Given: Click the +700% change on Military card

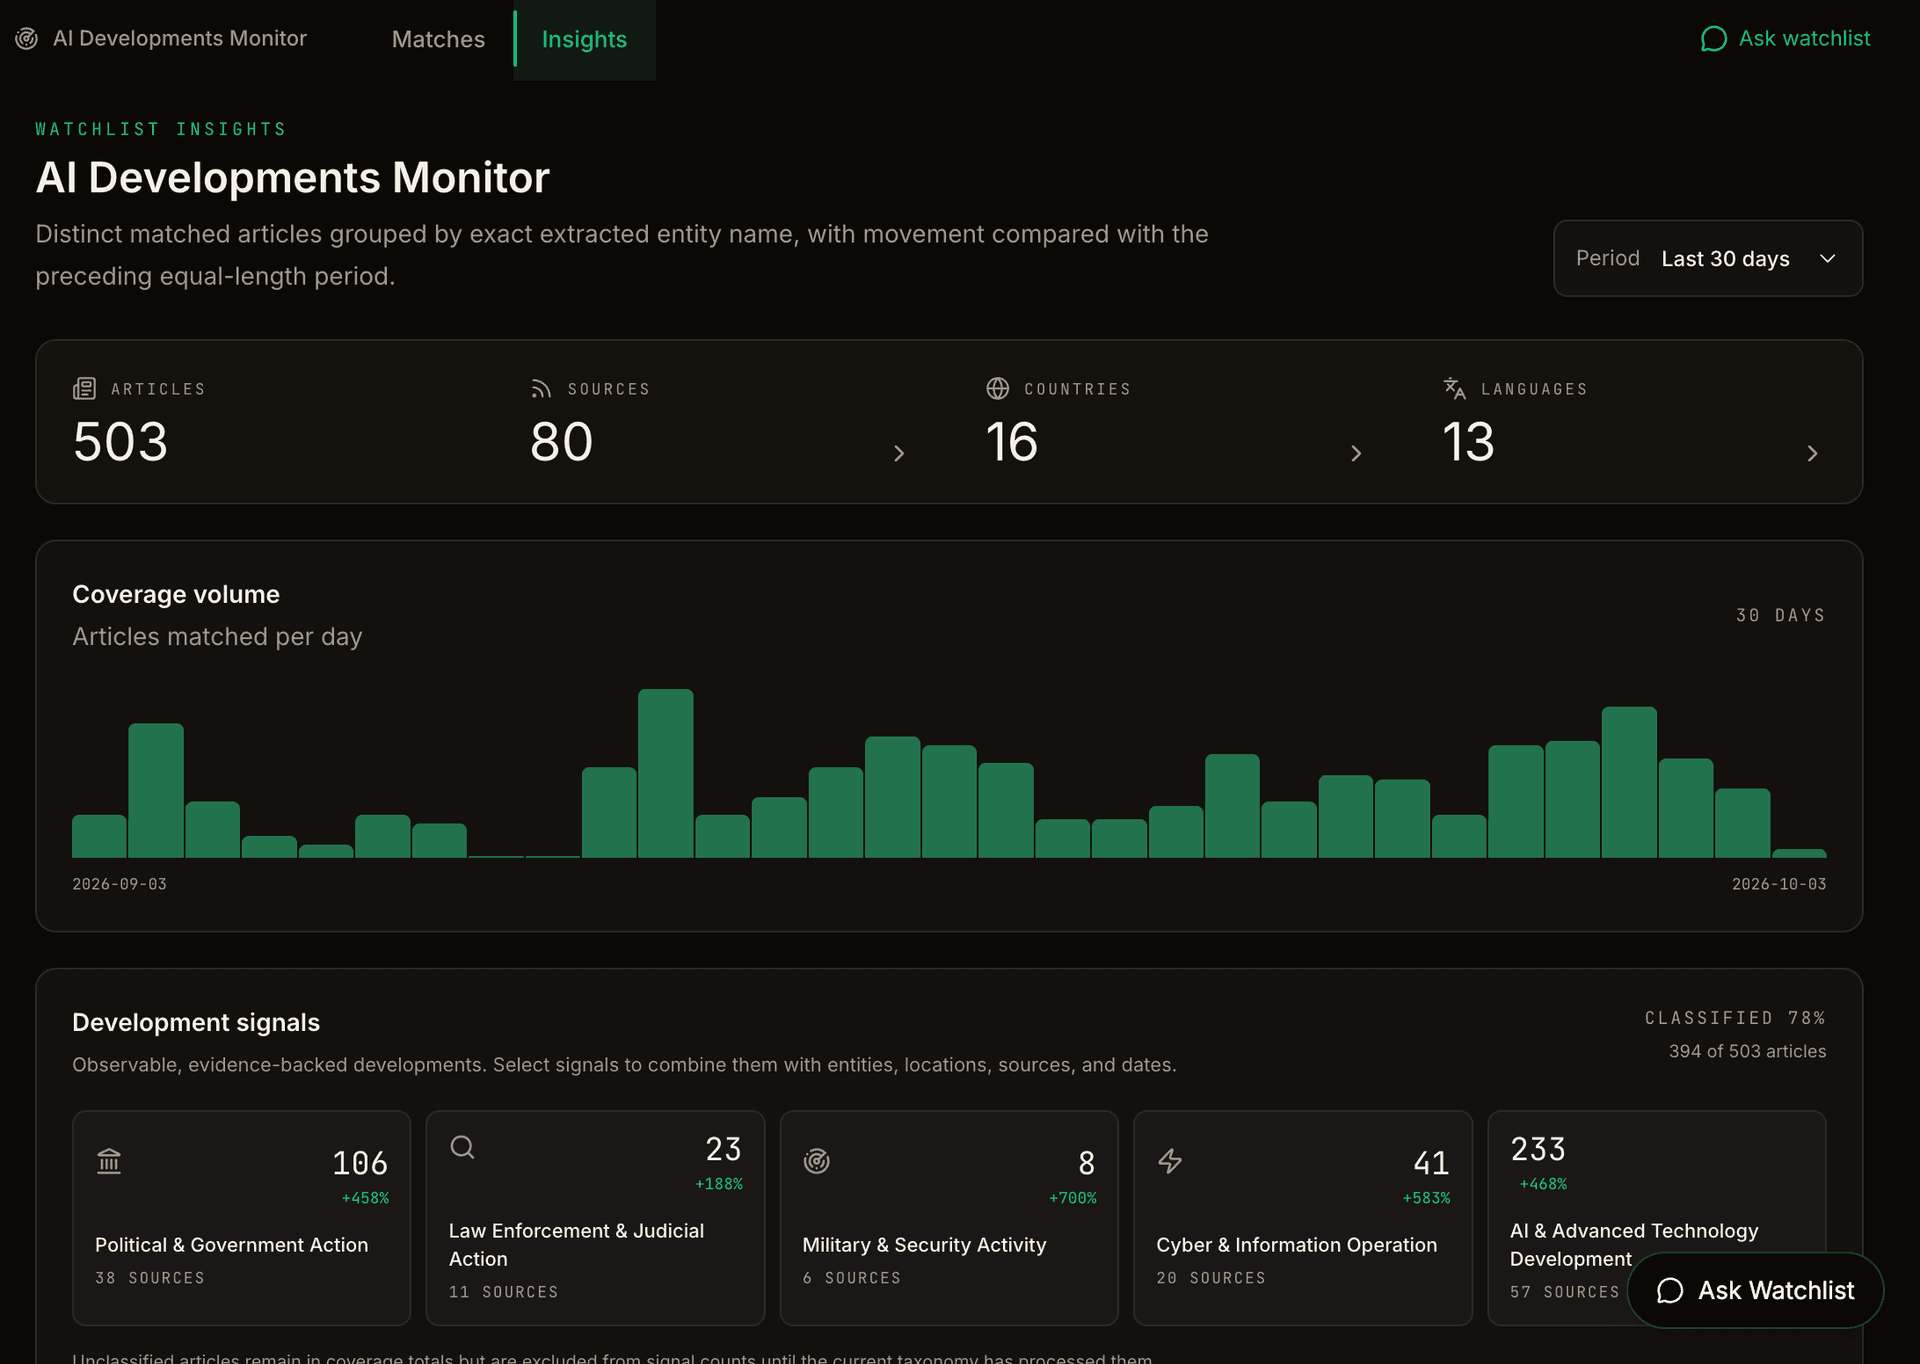Looking at the screenshot, I should click(x=1072, y=1198).
